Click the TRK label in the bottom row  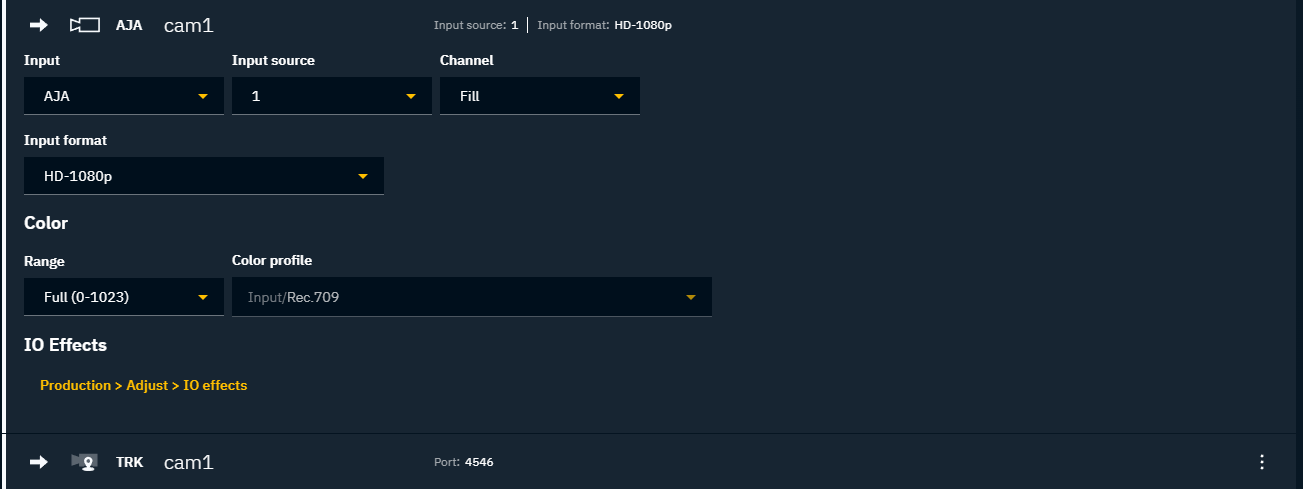click(x=129, y=462)
